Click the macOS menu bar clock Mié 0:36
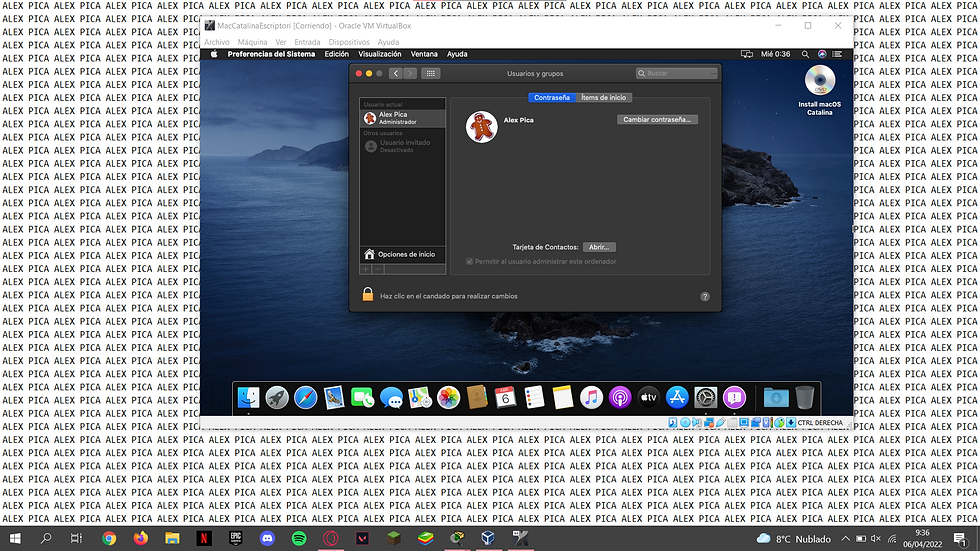 tap(776, 54)
